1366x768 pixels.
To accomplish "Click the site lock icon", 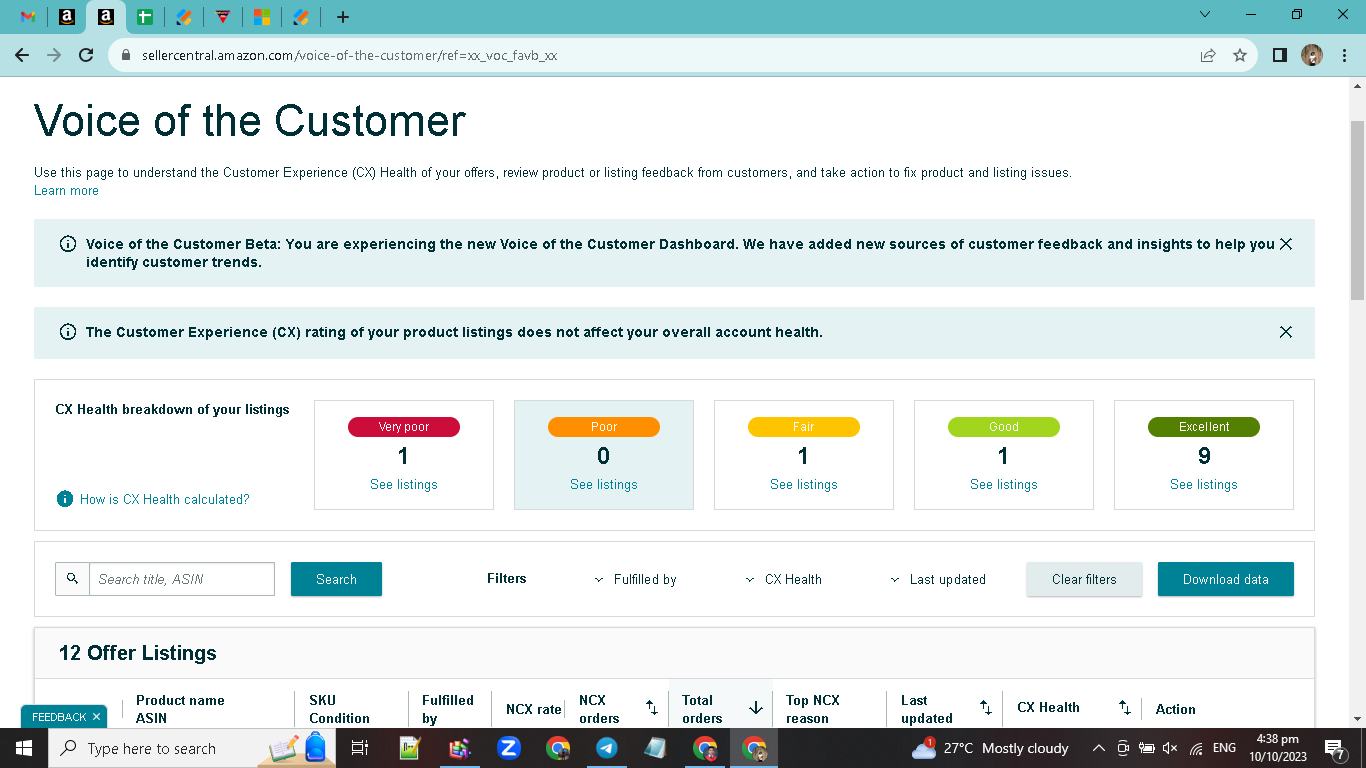I will coord(126,55).
